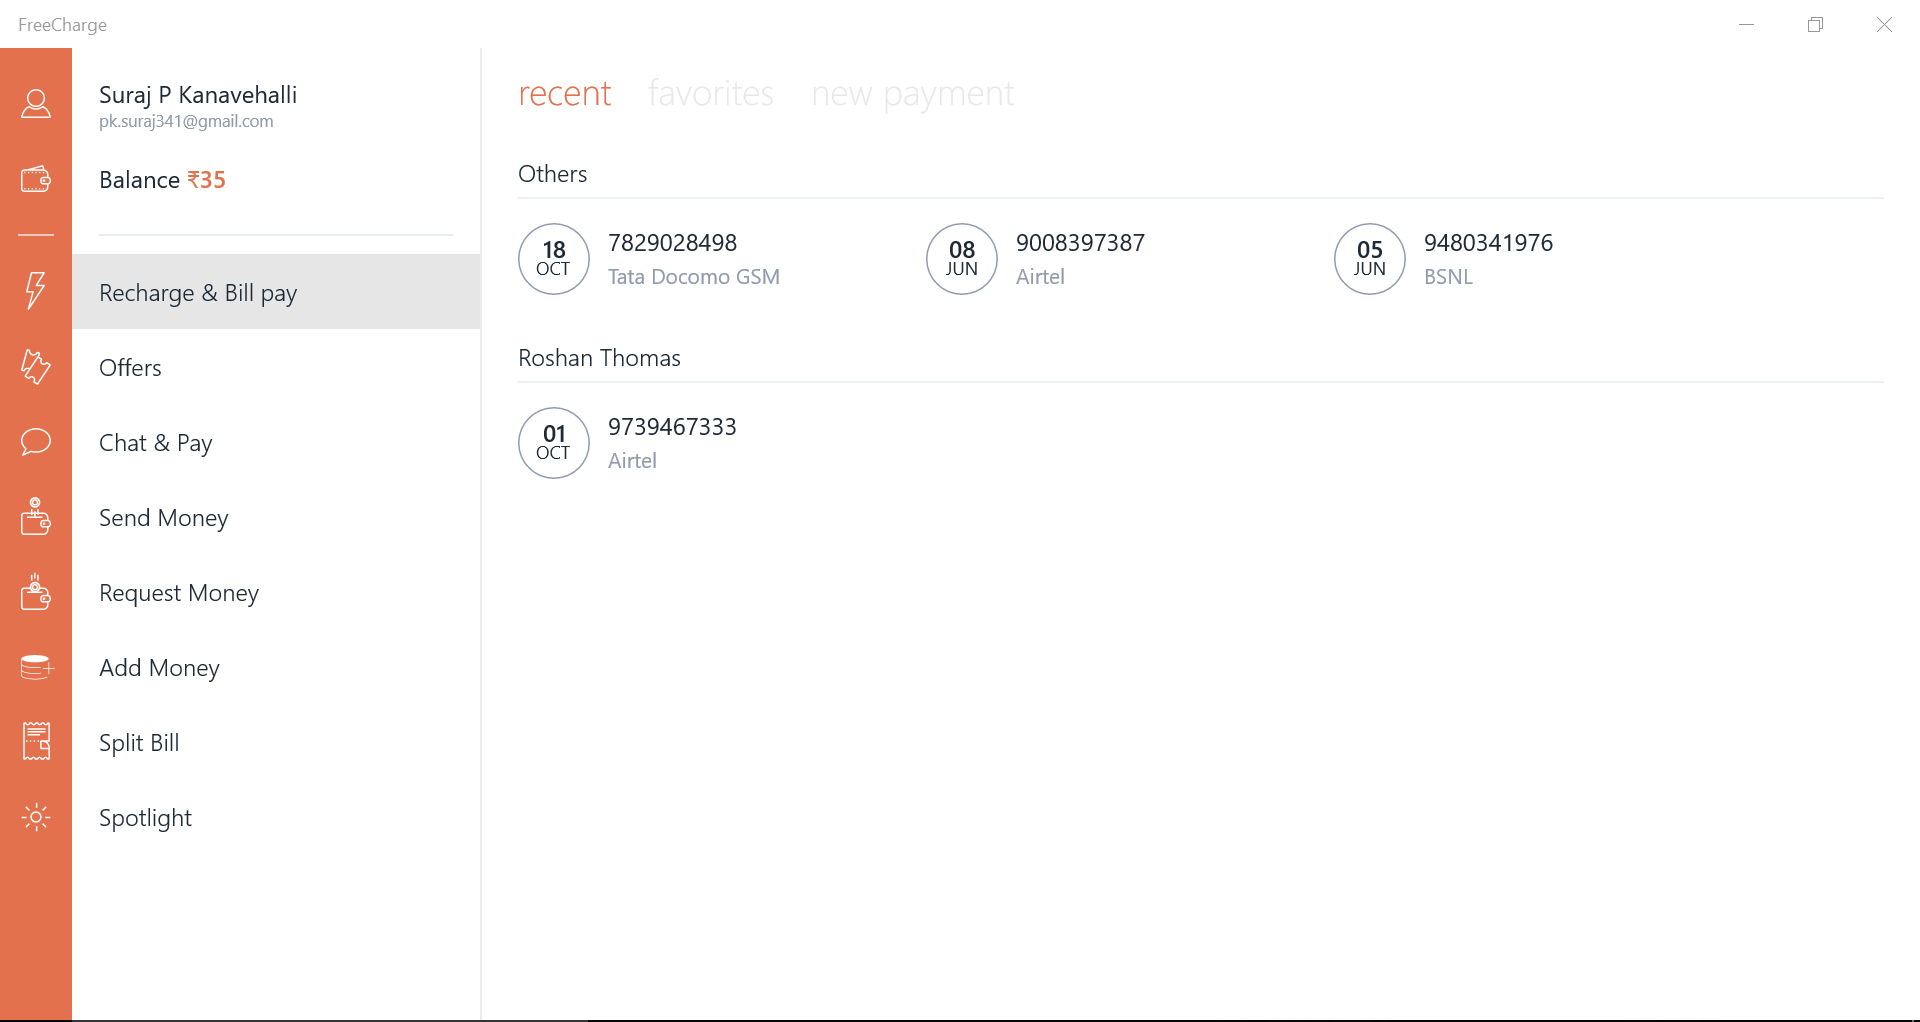Open the new payment tab
The height and width of the screenshot is (1022, 1920).
point(913,94)
